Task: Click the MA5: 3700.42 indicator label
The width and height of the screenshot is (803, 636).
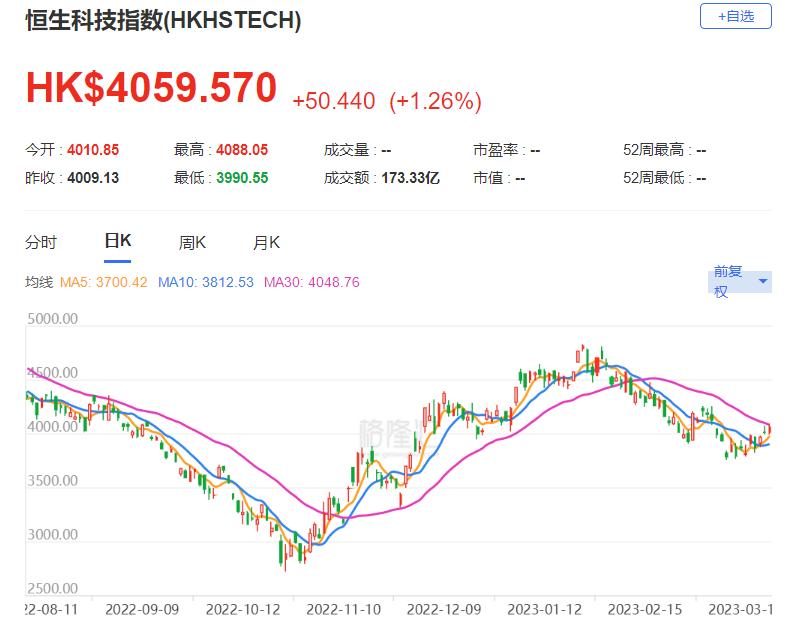Action: [x=103, y=282]
